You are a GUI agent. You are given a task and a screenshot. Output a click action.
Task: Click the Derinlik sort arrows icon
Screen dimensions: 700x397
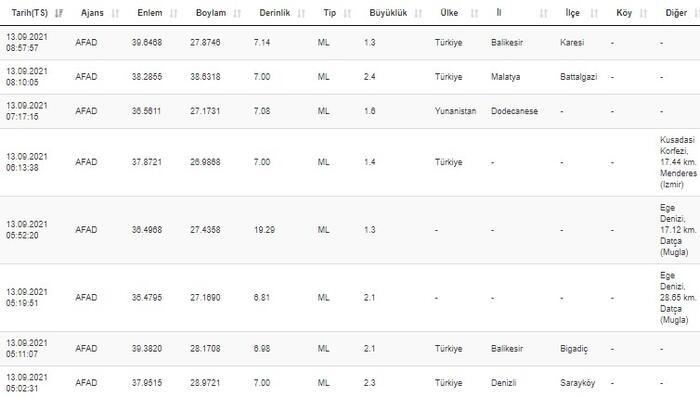pyautogui.click(x=301, y=13)
